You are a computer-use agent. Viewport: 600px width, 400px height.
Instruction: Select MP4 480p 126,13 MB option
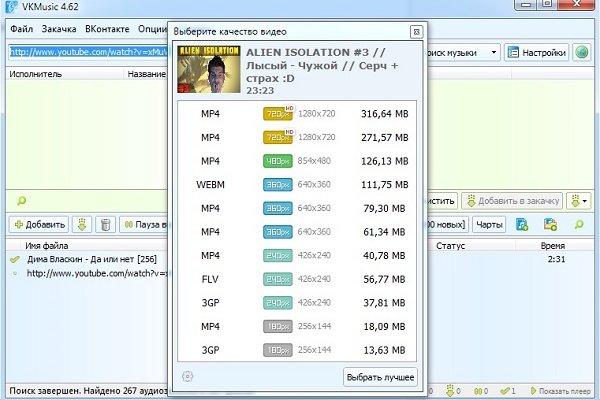(x=298, y=161)
